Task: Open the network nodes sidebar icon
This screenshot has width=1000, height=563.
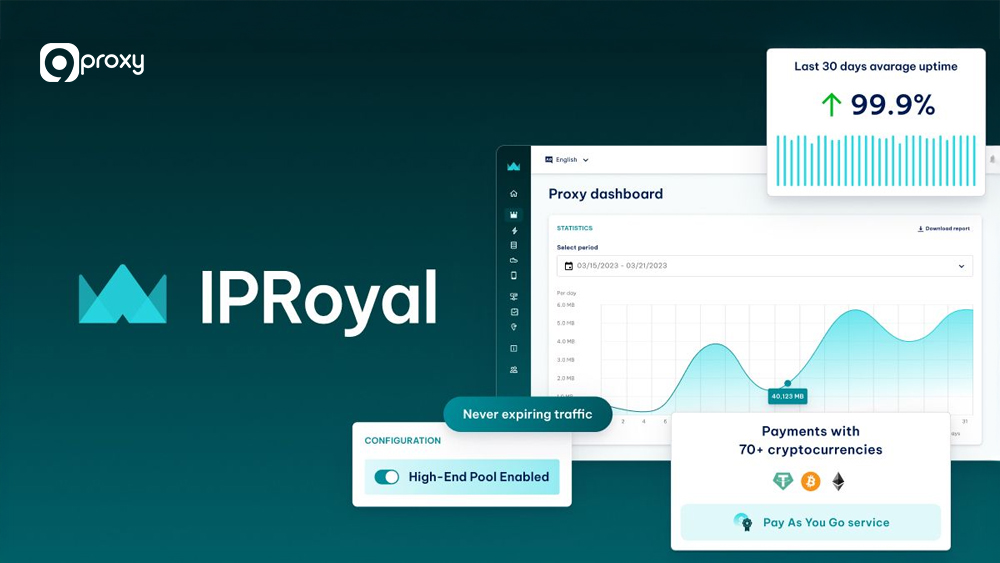Action: coord(513,296)
